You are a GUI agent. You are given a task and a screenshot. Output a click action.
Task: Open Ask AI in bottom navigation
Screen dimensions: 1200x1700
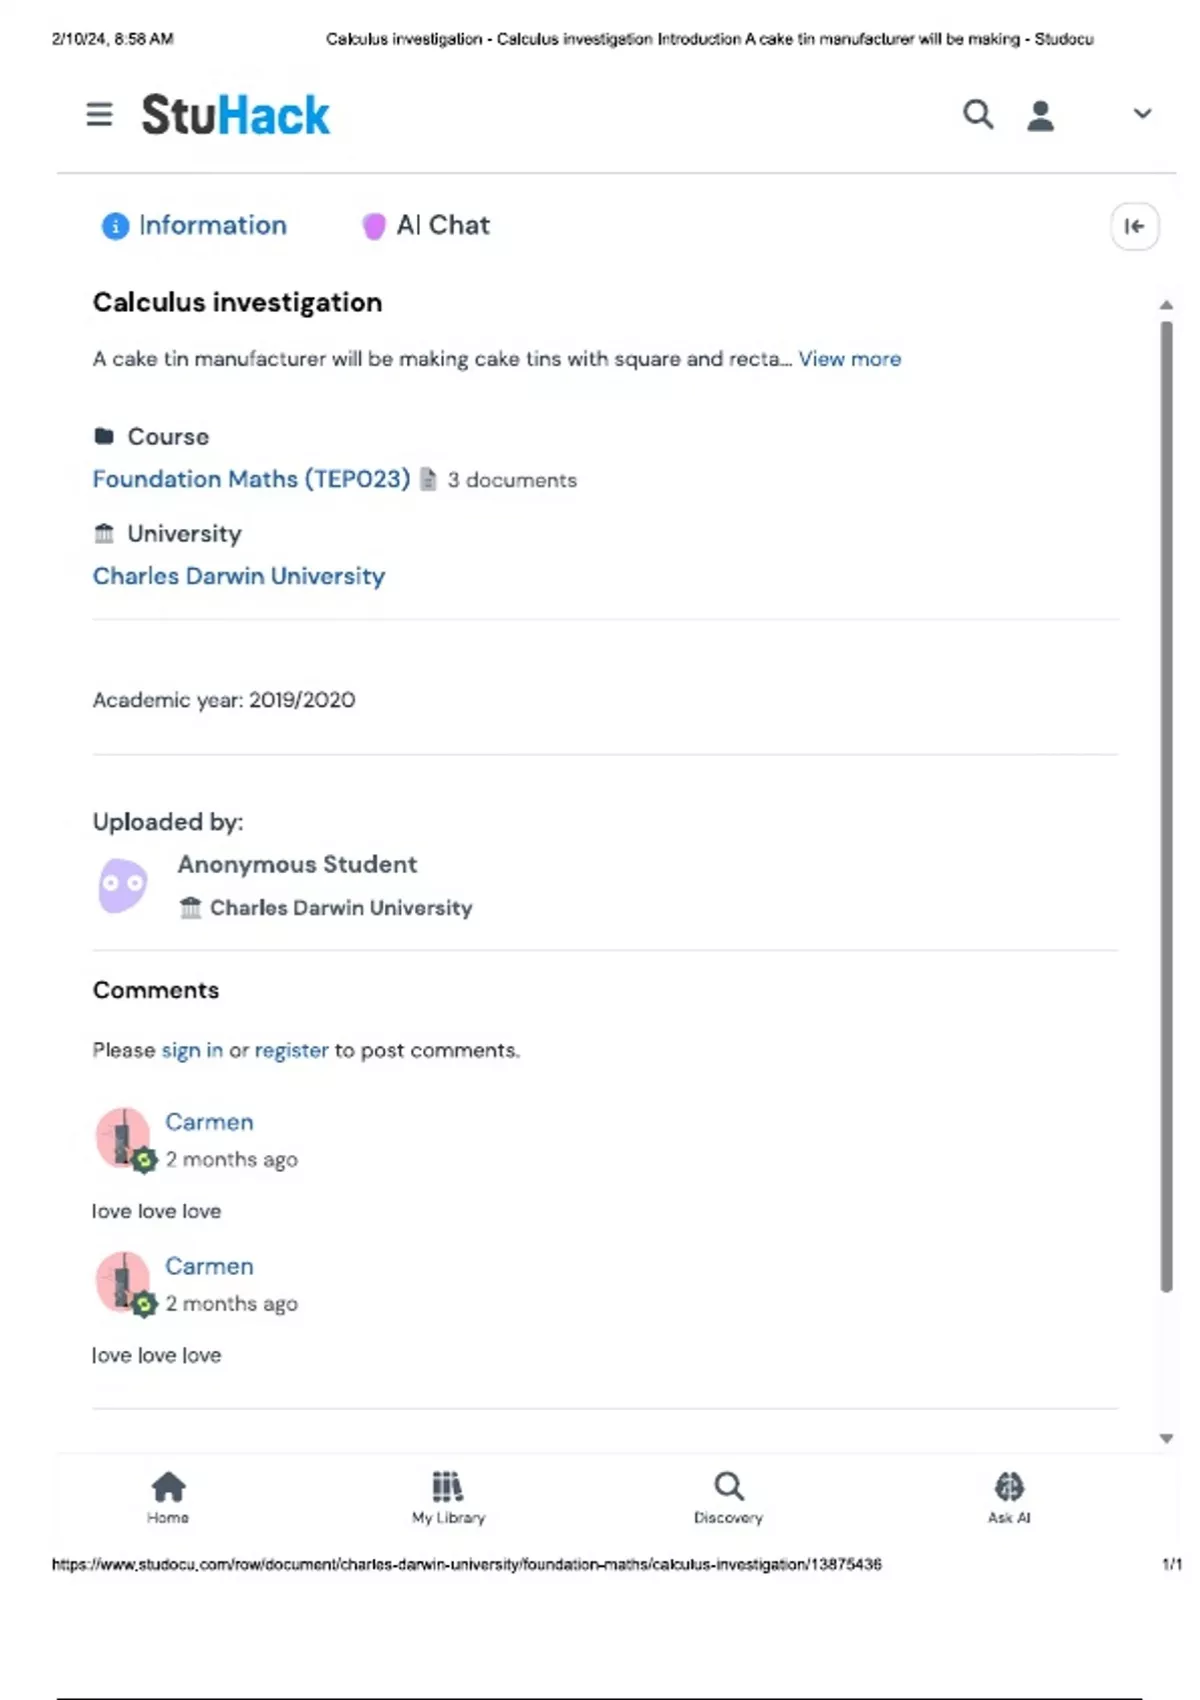coord(1009,1496)
